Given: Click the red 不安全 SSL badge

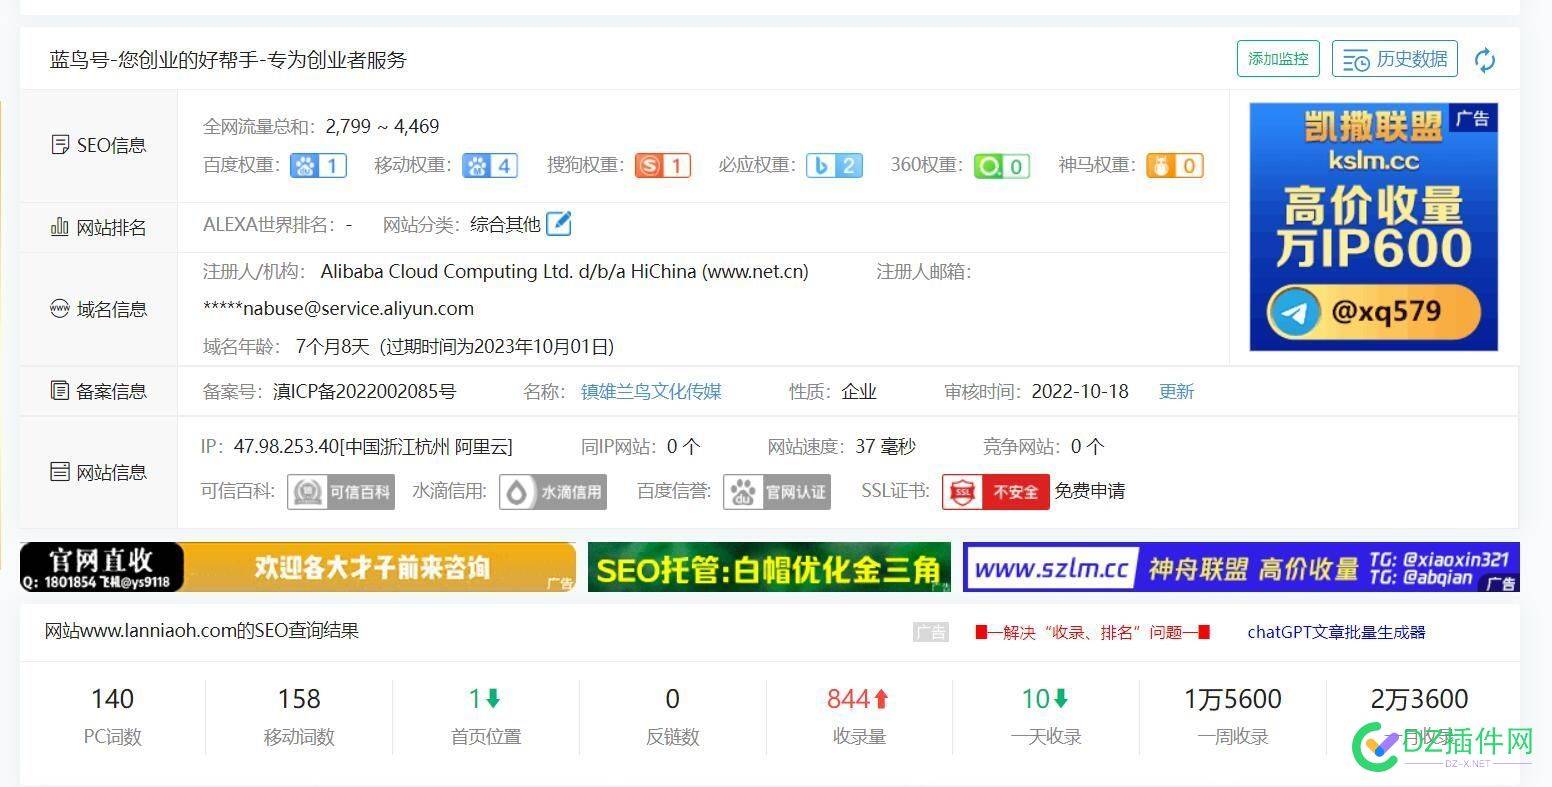Looking at the screenshot, I should (996, 491).
